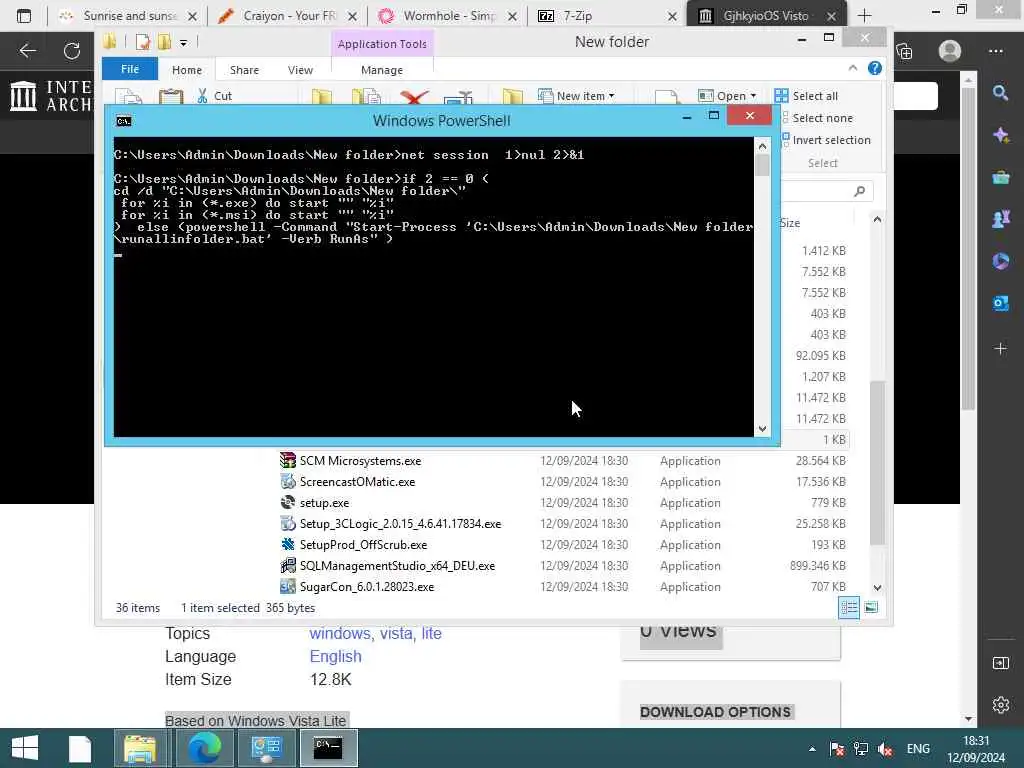The image size is (1024, 768).
Task: Select setup.exe file
Action: 324,503
